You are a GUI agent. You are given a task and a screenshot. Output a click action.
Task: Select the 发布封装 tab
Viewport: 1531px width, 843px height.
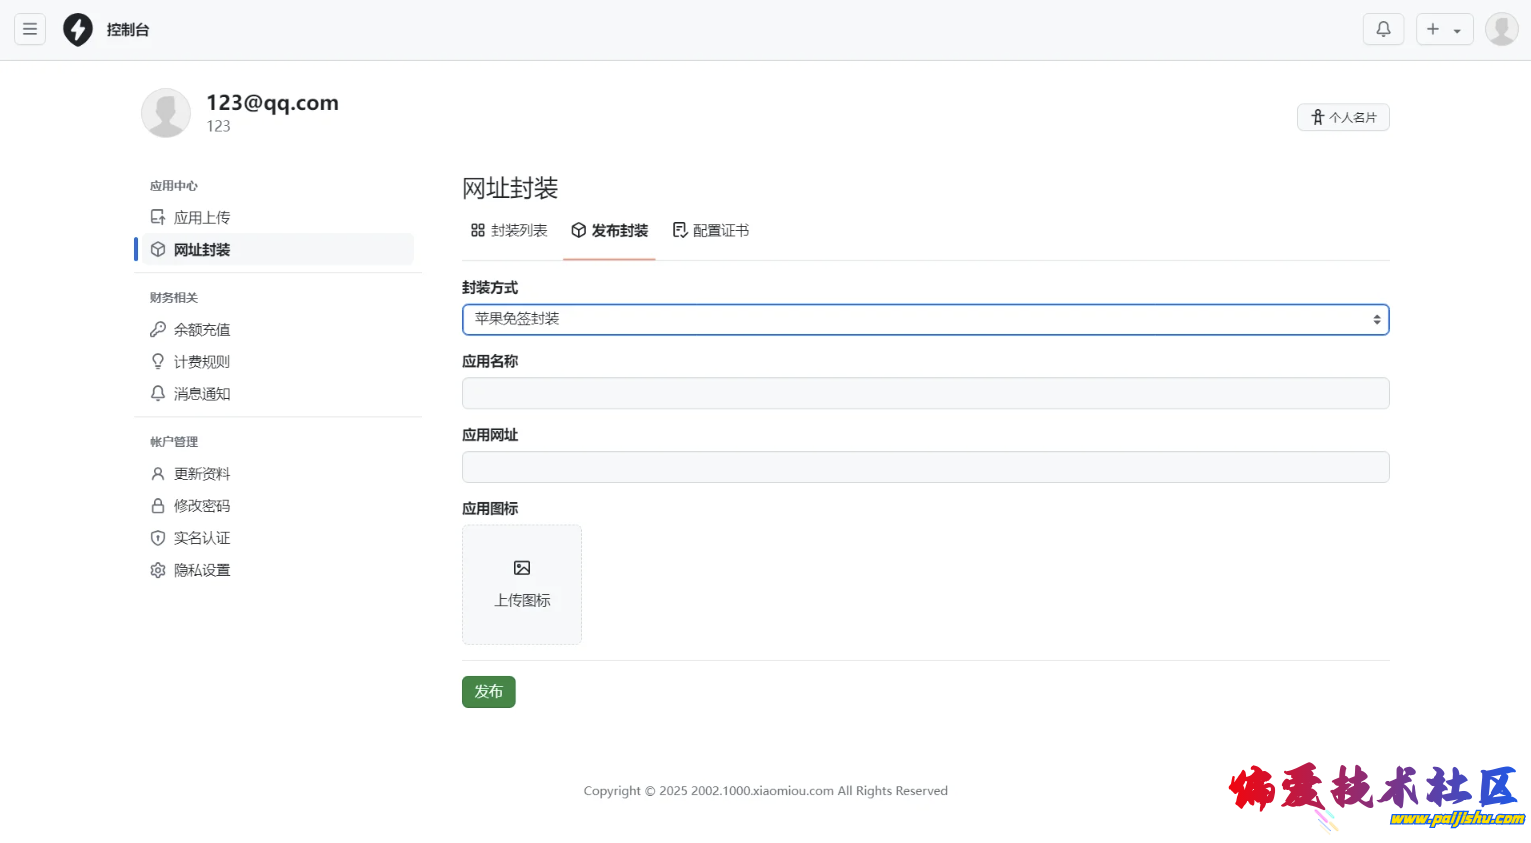click(x=609, y=231)
